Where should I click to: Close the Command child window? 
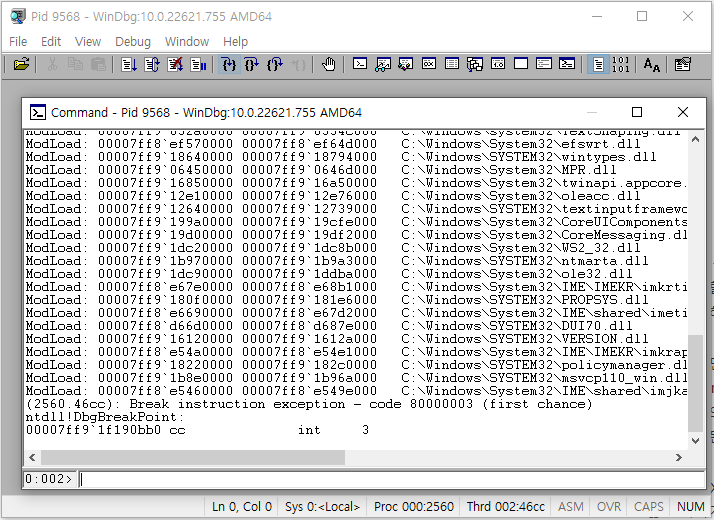click(683, 112)
